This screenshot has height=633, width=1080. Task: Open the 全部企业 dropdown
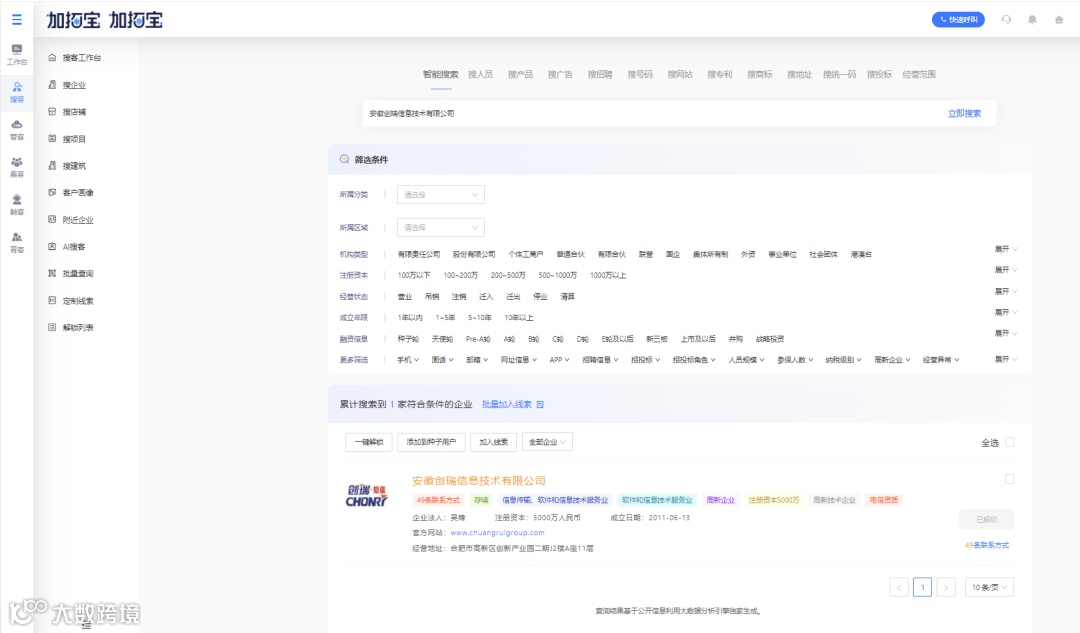(x=547, y=442)
